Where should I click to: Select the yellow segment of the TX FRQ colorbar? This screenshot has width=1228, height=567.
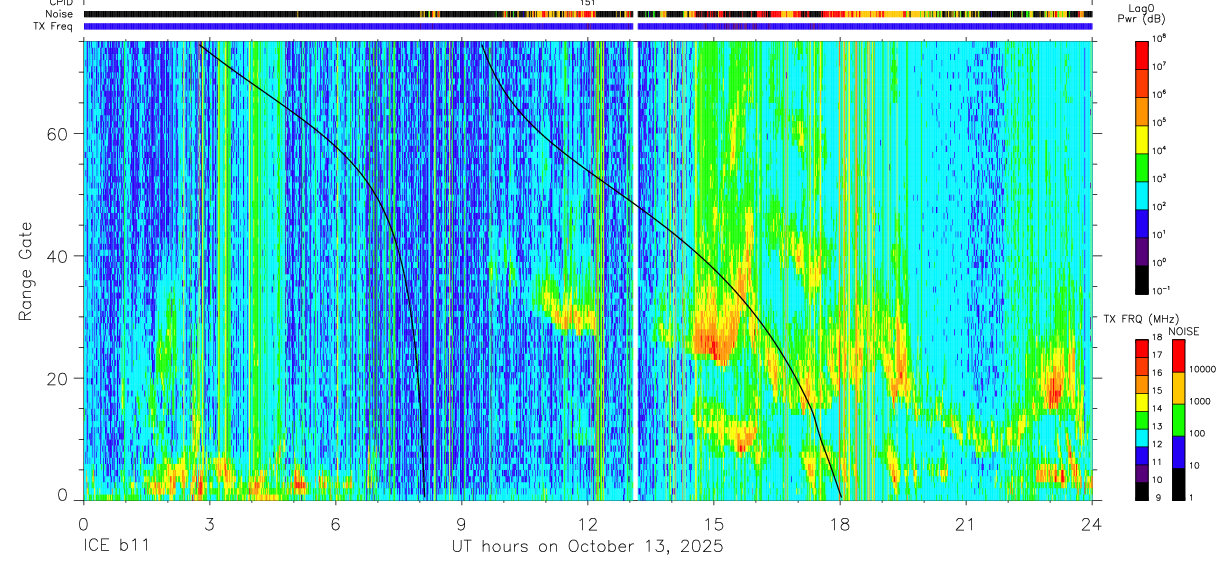[x=1141, y=401]
